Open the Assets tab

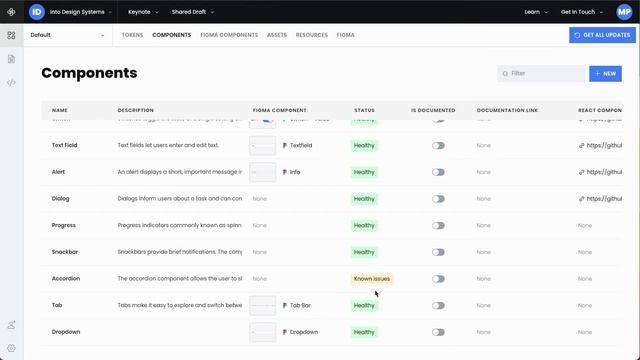(x=277, y=35)
